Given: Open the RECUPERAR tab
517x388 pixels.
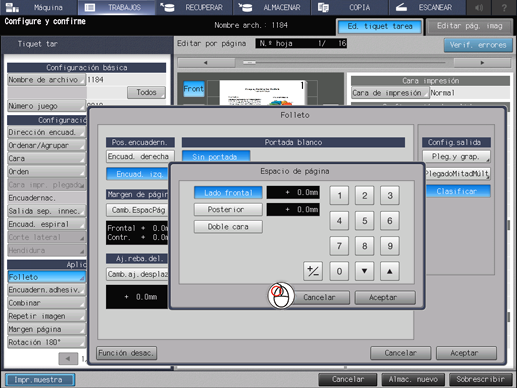Looking at the screenshot, I should click(194, 7).
